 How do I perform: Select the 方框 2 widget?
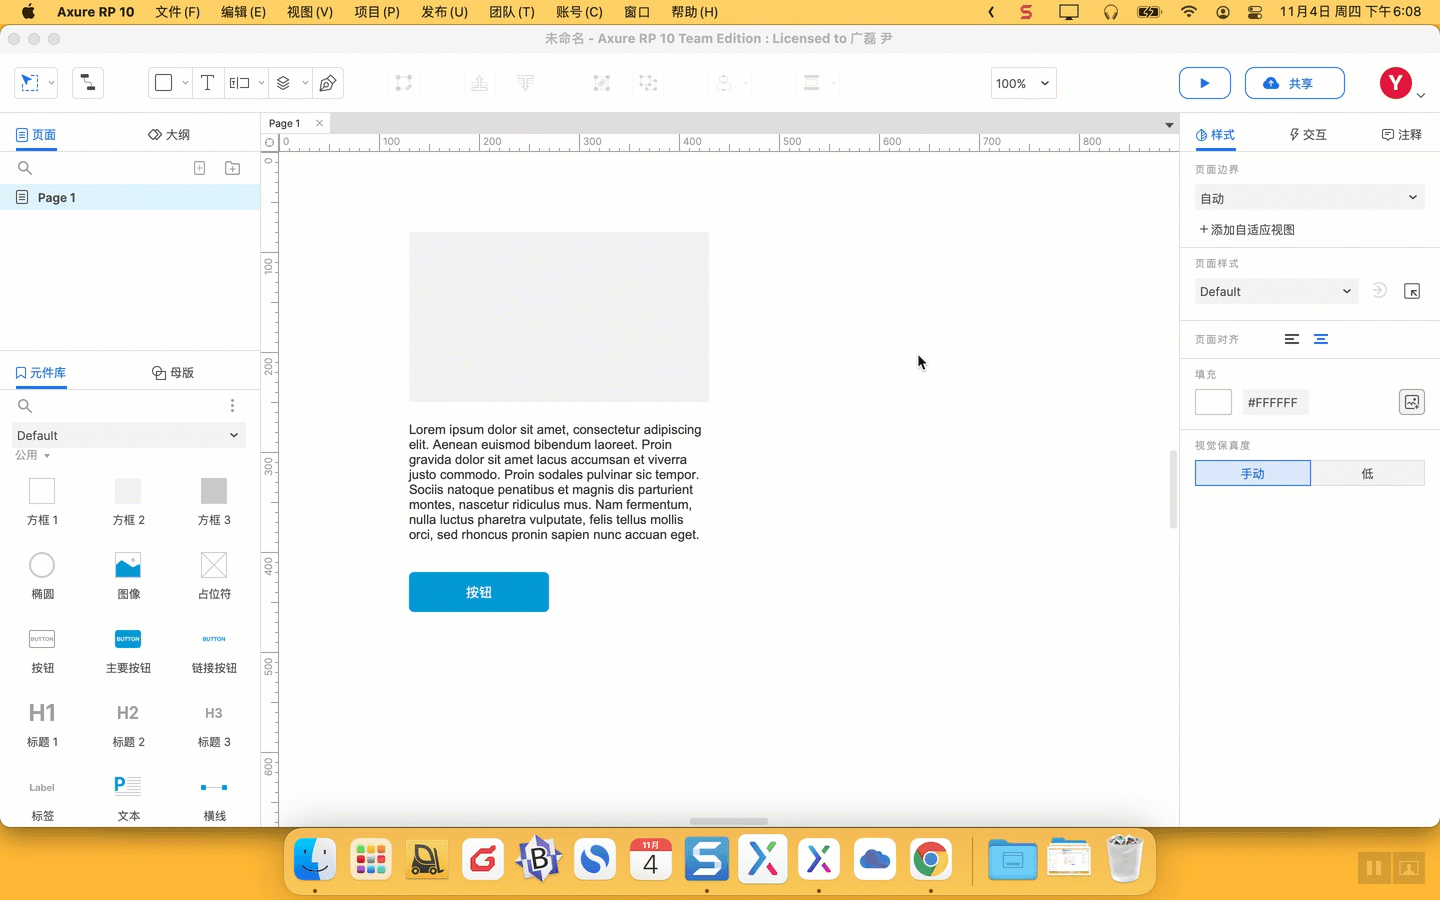[128, 501]
